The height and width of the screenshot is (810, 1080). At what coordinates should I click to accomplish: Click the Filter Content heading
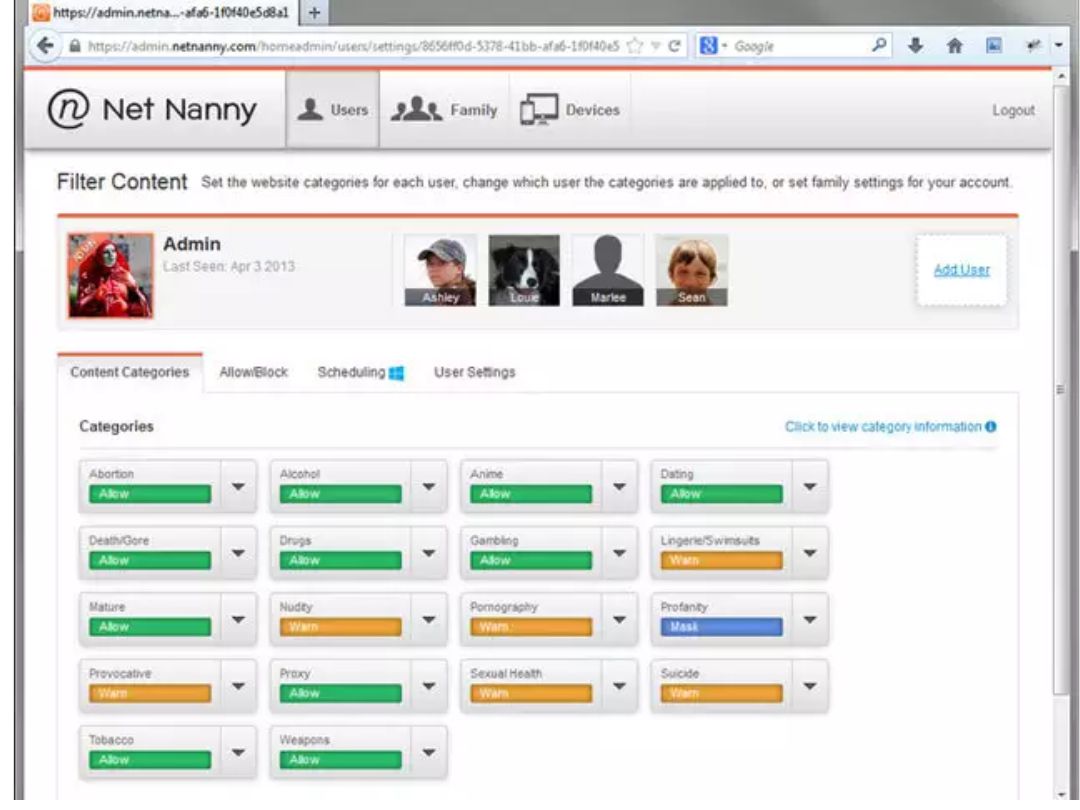122,182
